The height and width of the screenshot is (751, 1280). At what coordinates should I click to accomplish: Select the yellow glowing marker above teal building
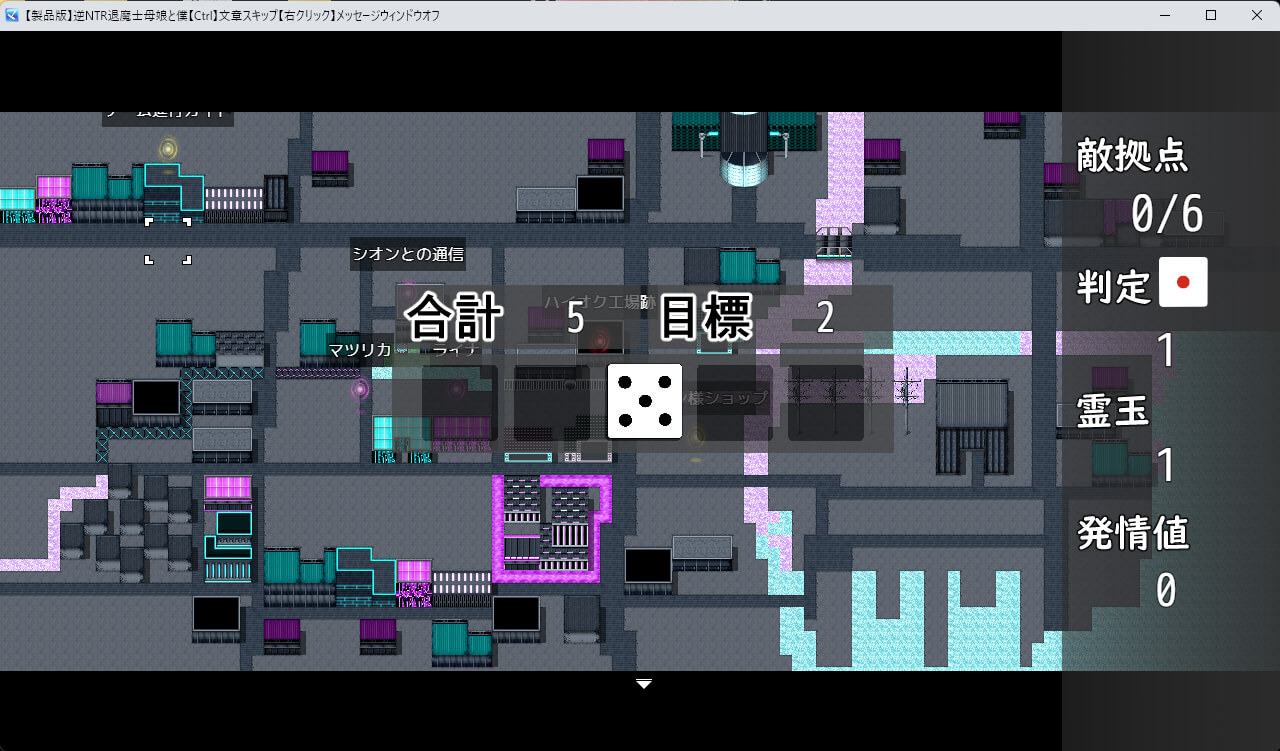(x=168, y=149)
